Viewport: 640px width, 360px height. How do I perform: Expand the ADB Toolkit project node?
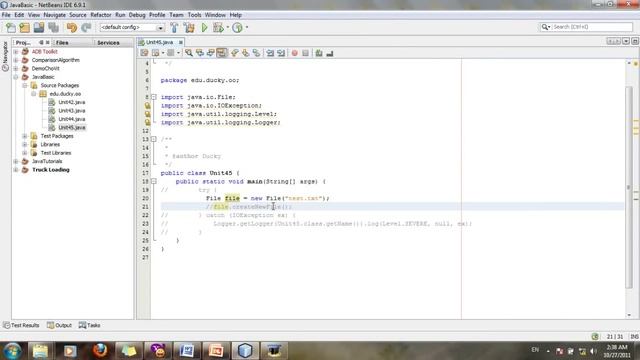[x=16, y=52]
